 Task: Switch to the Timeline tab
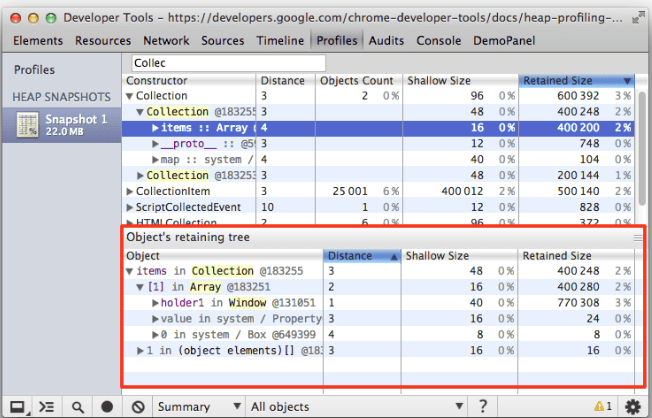280,41
